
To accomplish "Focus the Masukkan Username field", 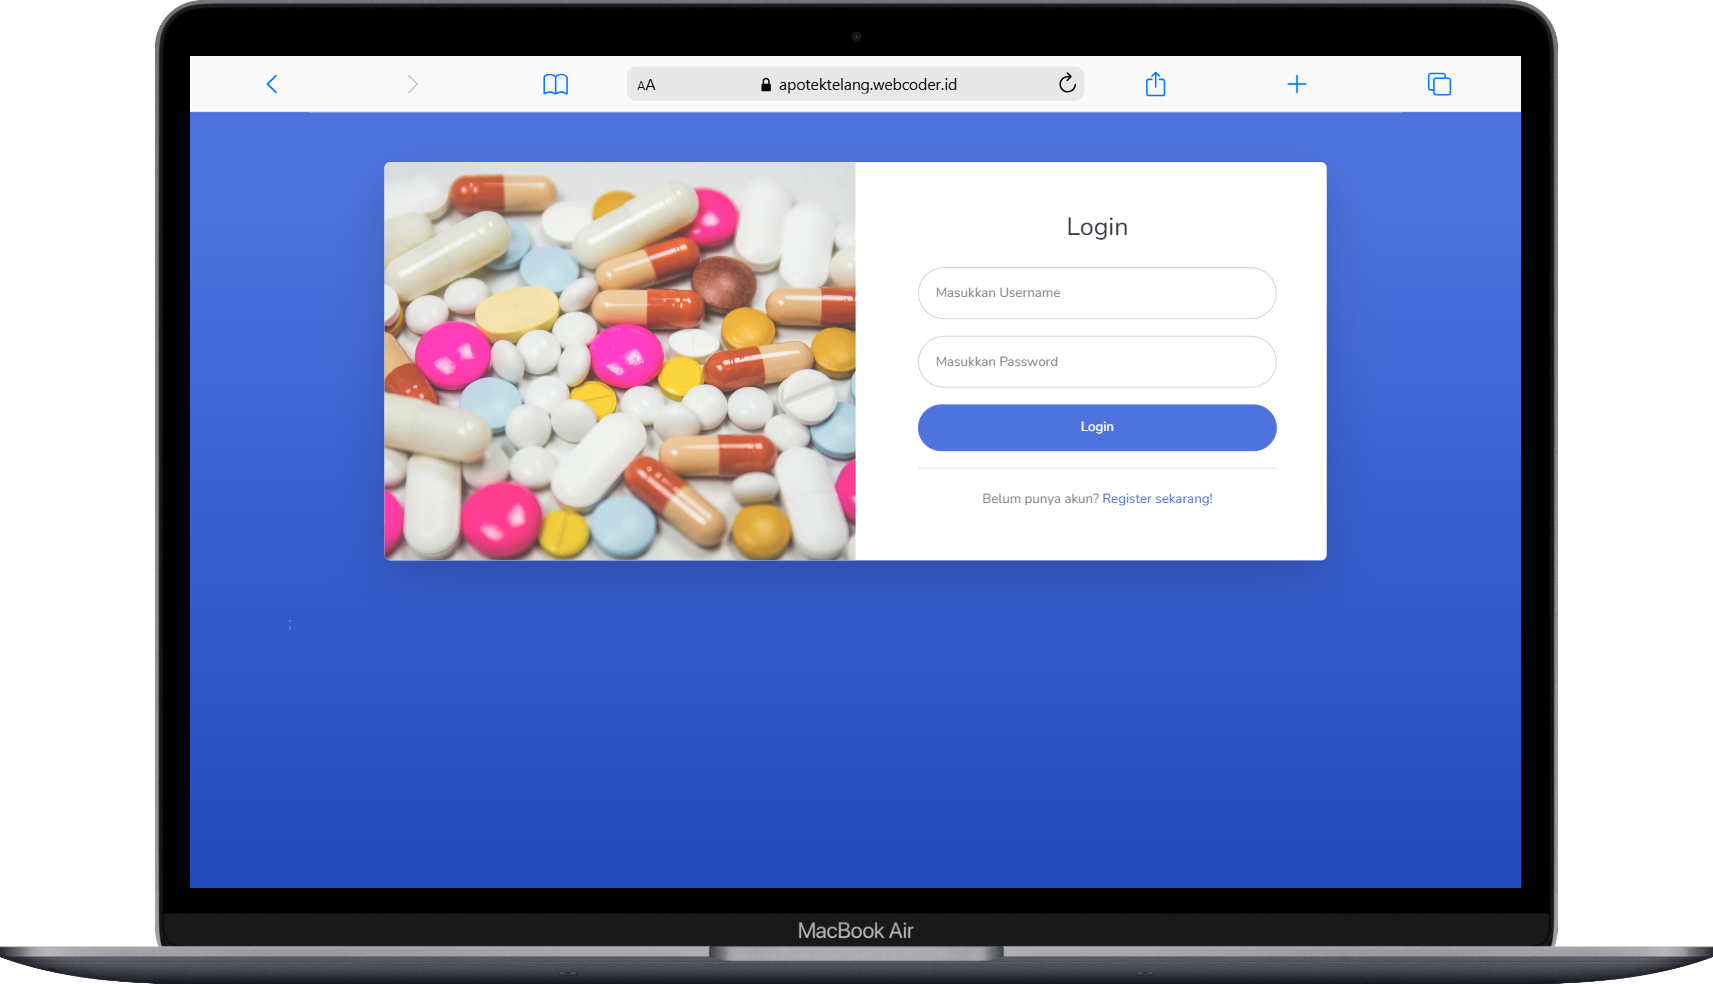I will click(x=1097, y=293).
